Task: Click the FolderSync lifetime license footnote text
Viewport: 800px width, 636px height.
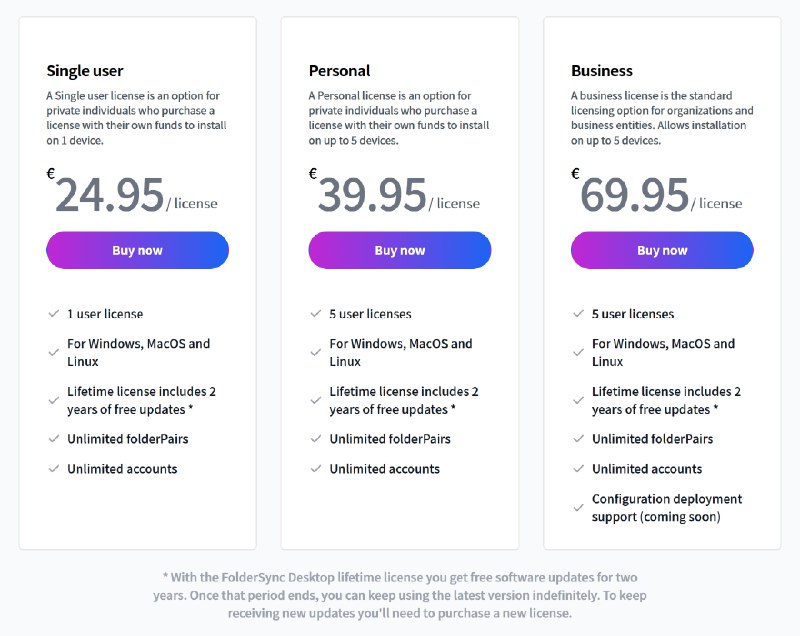Action: [x=399, y=595]
